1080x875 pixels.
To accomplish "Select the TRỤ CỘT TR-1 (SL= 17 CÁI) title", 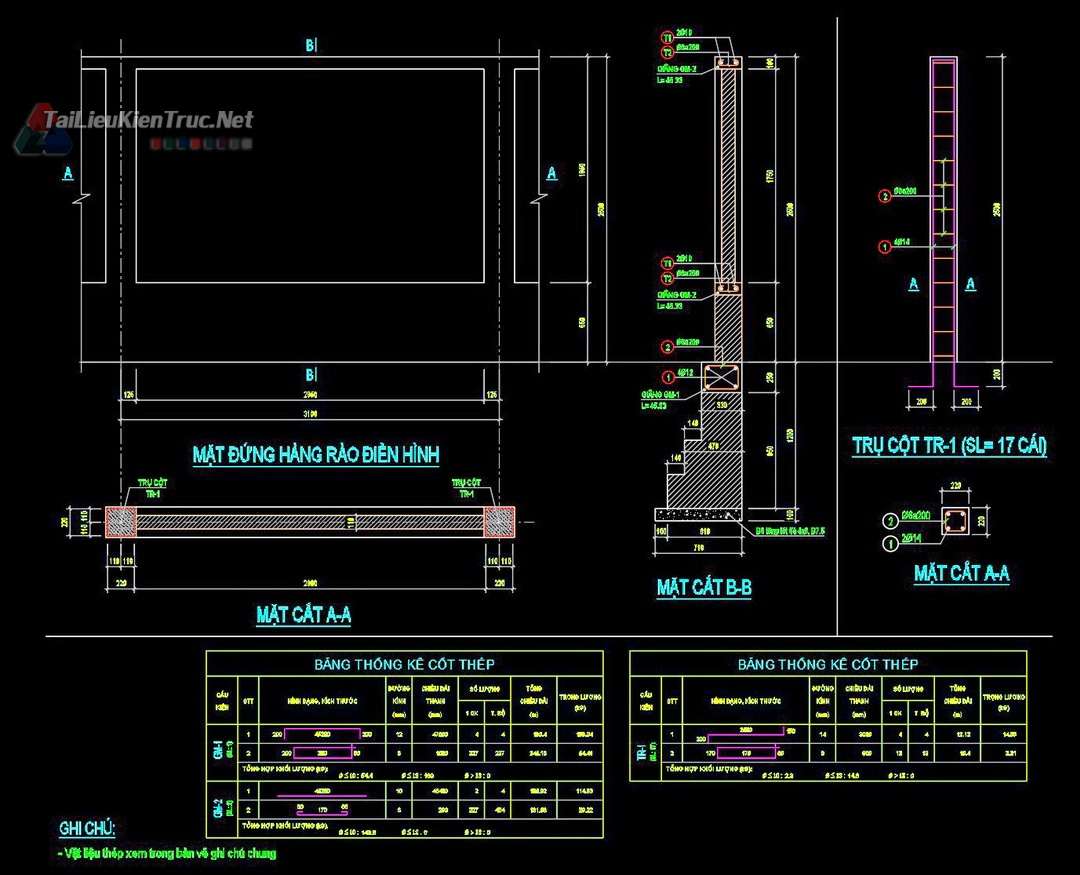I will [949, 446].
